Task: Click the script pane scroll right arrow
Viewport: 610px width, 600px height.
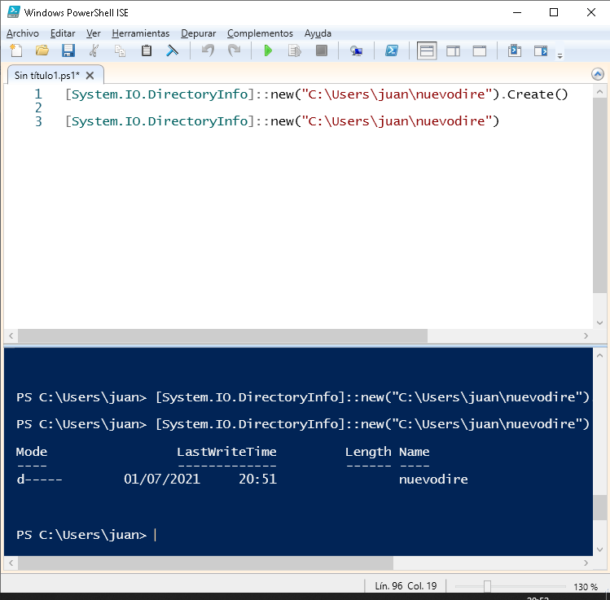Action: tap(586, 335)
